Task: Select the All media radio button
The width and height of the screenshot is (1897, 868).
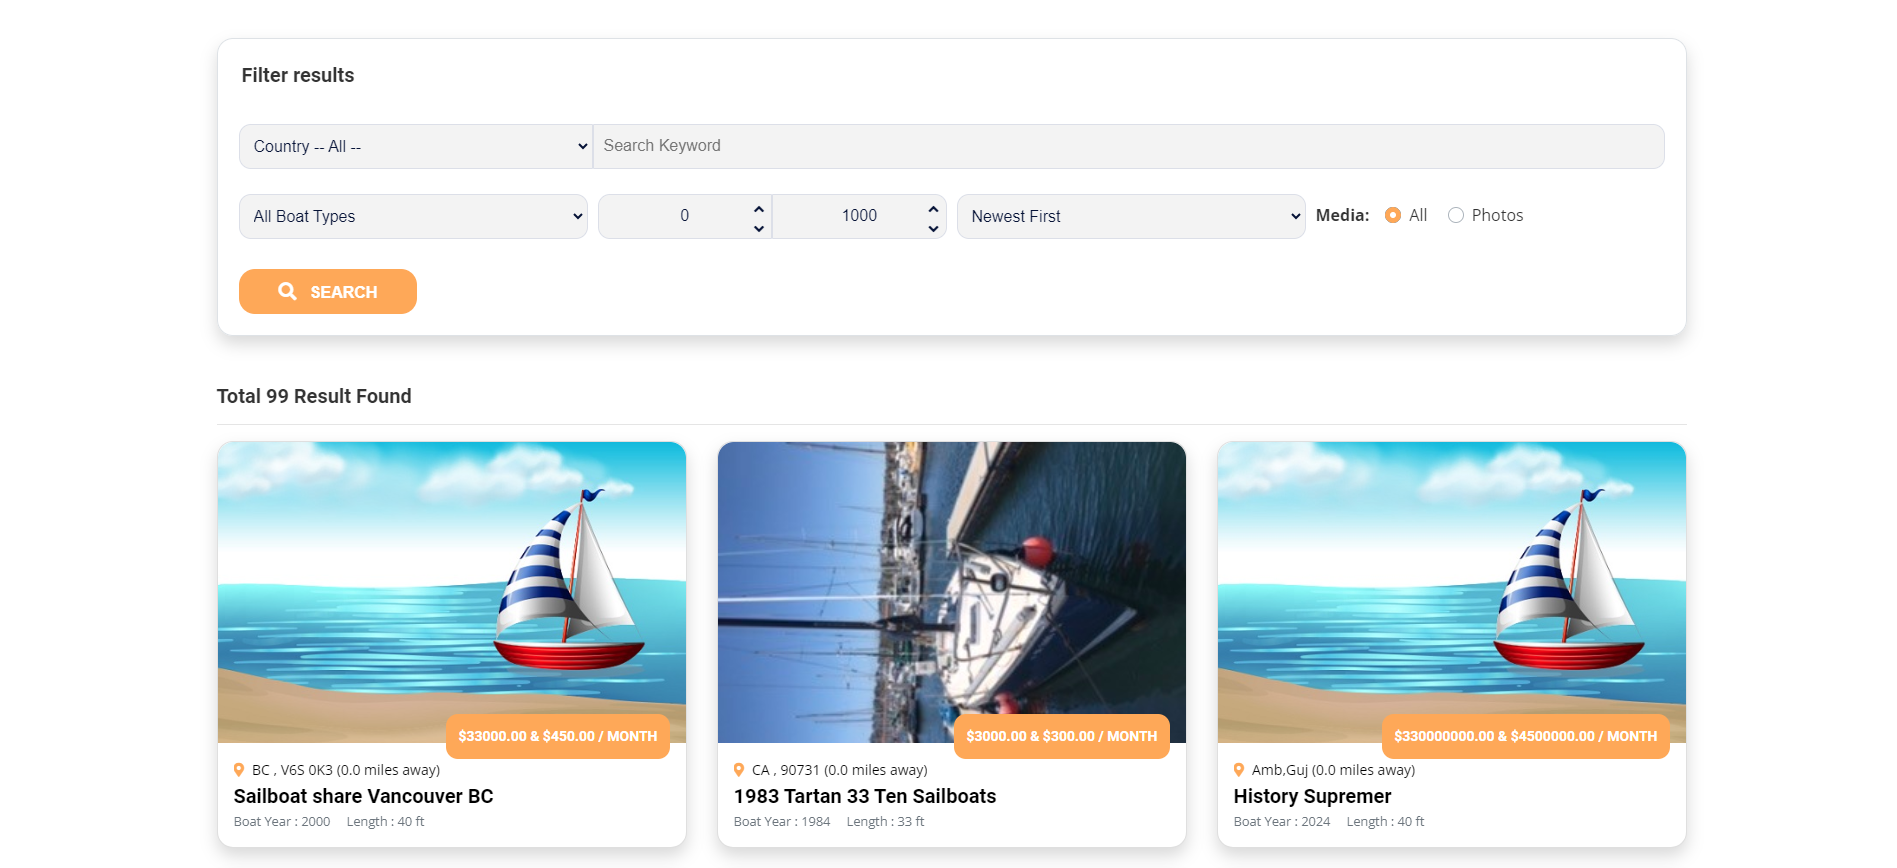Action: (x=1393, y=215)
